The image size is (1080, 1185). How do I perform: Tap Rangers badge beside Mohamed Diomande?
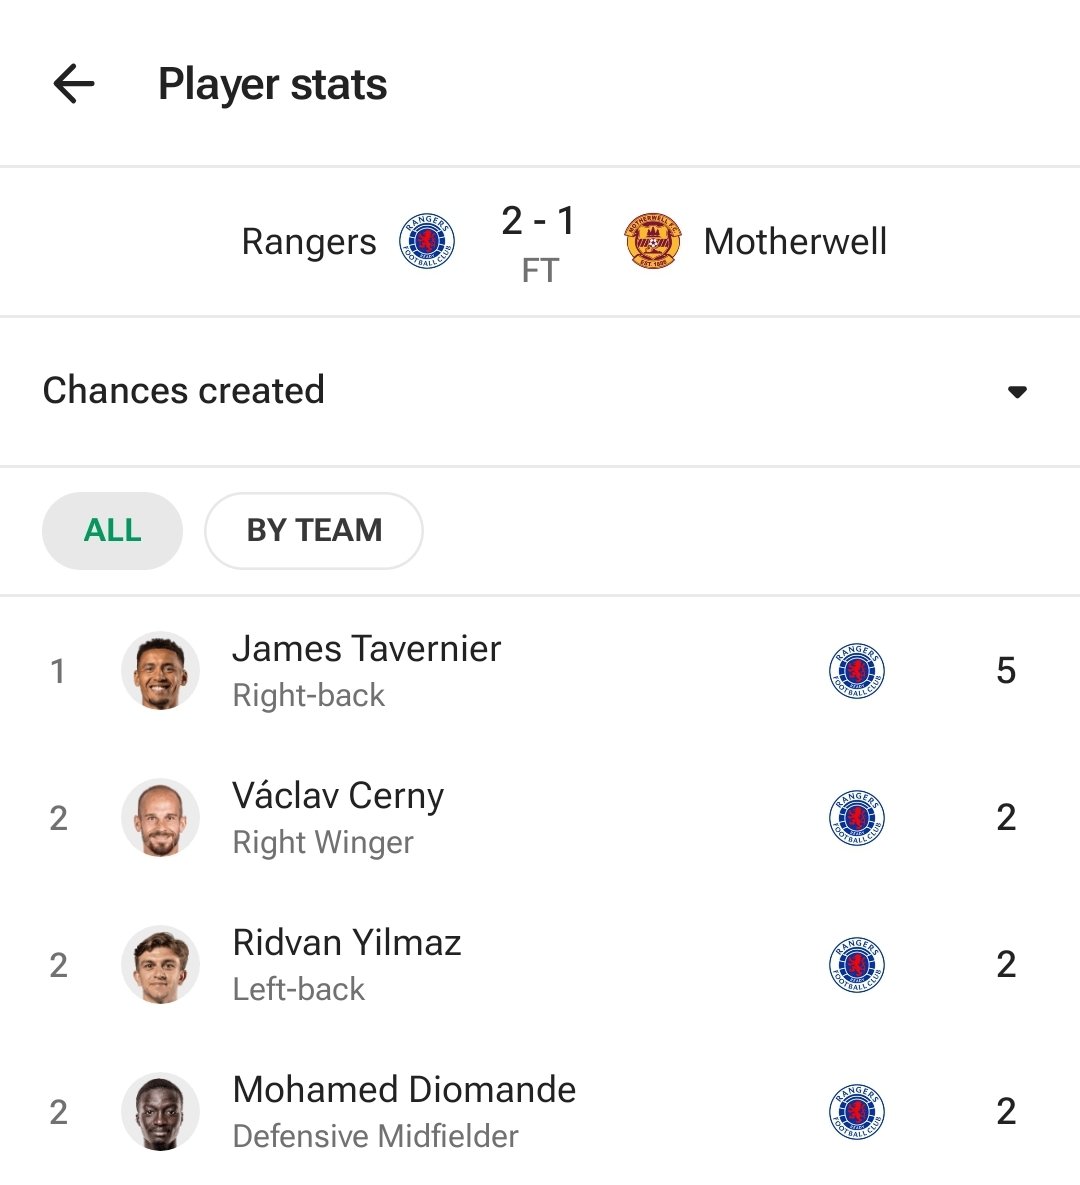pyautogui.click(x=857, y=1112)
